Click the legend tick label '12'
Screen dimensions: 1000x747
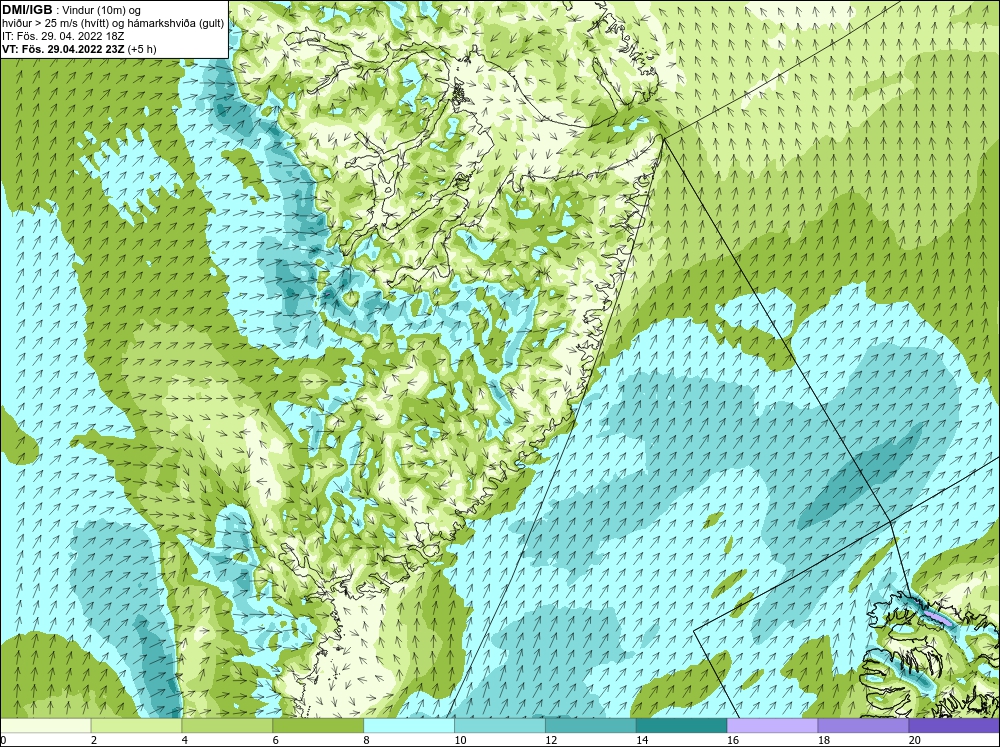pos(551,740)
